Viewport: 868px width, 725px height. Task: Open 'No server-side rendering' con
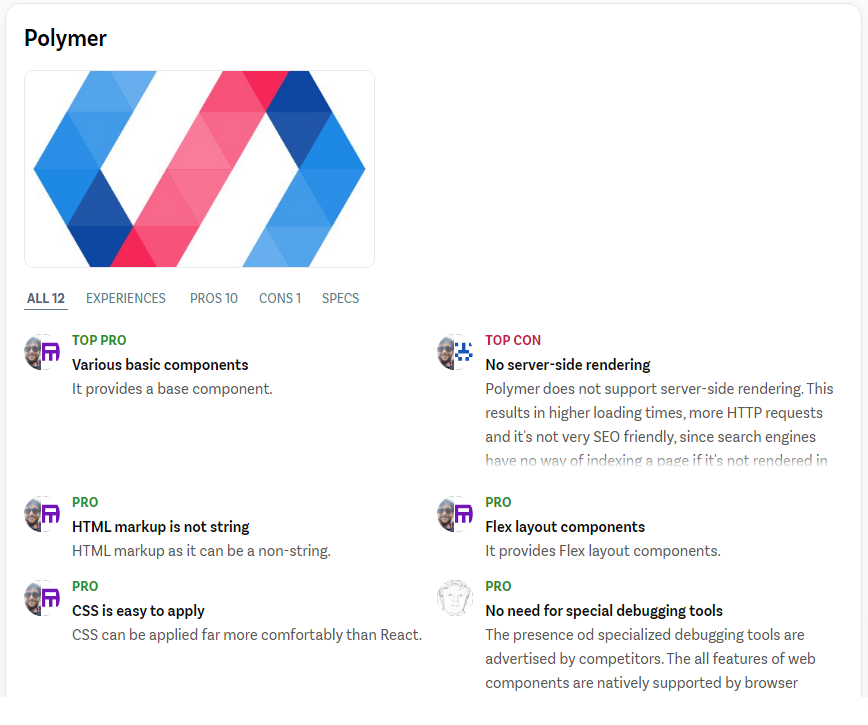pyautogui.click(x=568, y=365)
